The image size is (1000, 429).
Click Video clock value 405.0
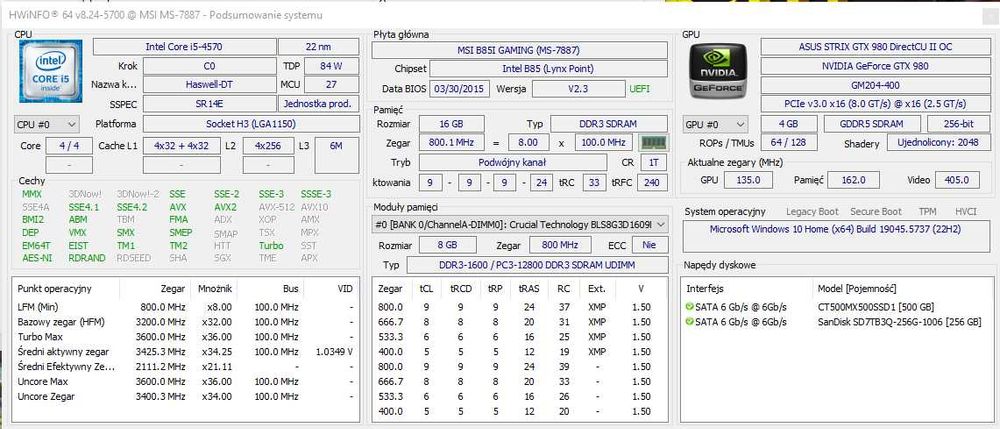point(957,180)
